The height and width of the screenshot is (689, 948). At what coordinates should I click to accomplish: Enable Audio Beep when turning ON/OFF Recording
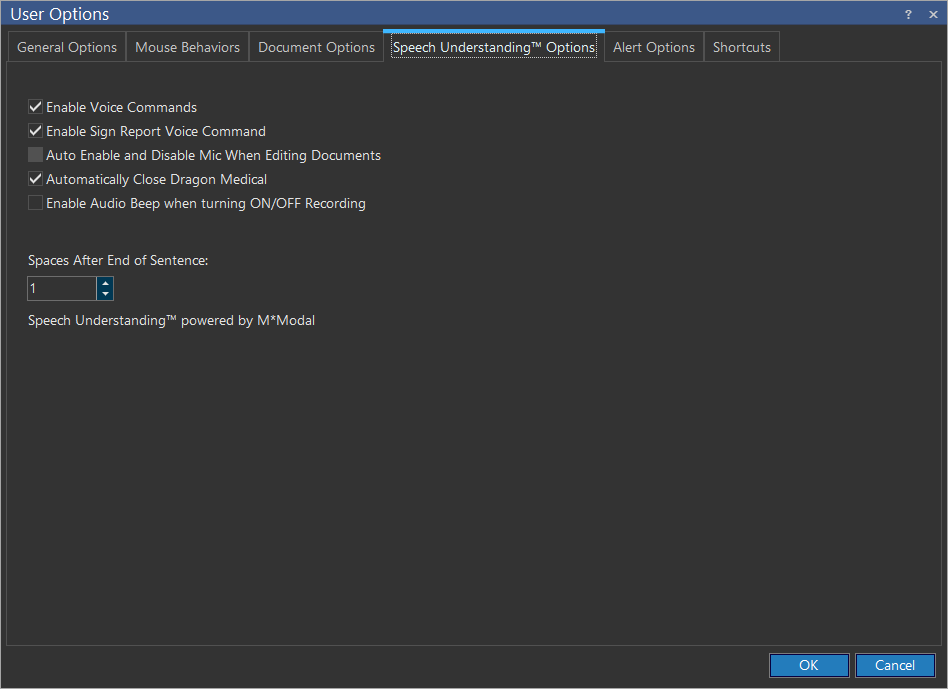[36, 203]
